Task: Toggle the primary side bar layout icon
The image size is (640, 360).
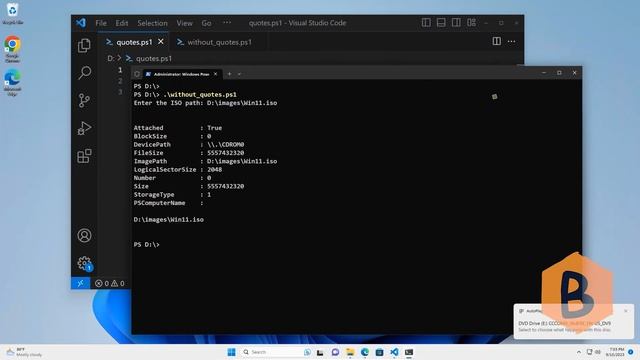Action: point(426,23)
